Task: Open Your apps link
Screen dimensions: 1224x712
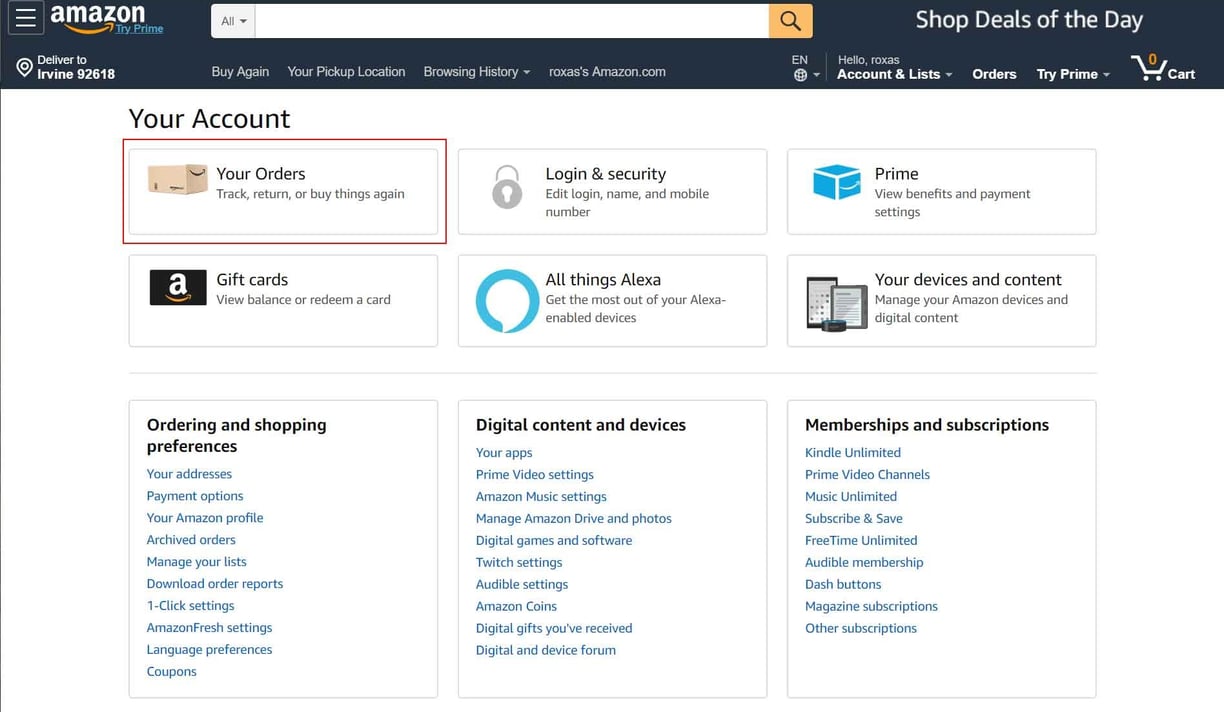Action: click(504, 453)
